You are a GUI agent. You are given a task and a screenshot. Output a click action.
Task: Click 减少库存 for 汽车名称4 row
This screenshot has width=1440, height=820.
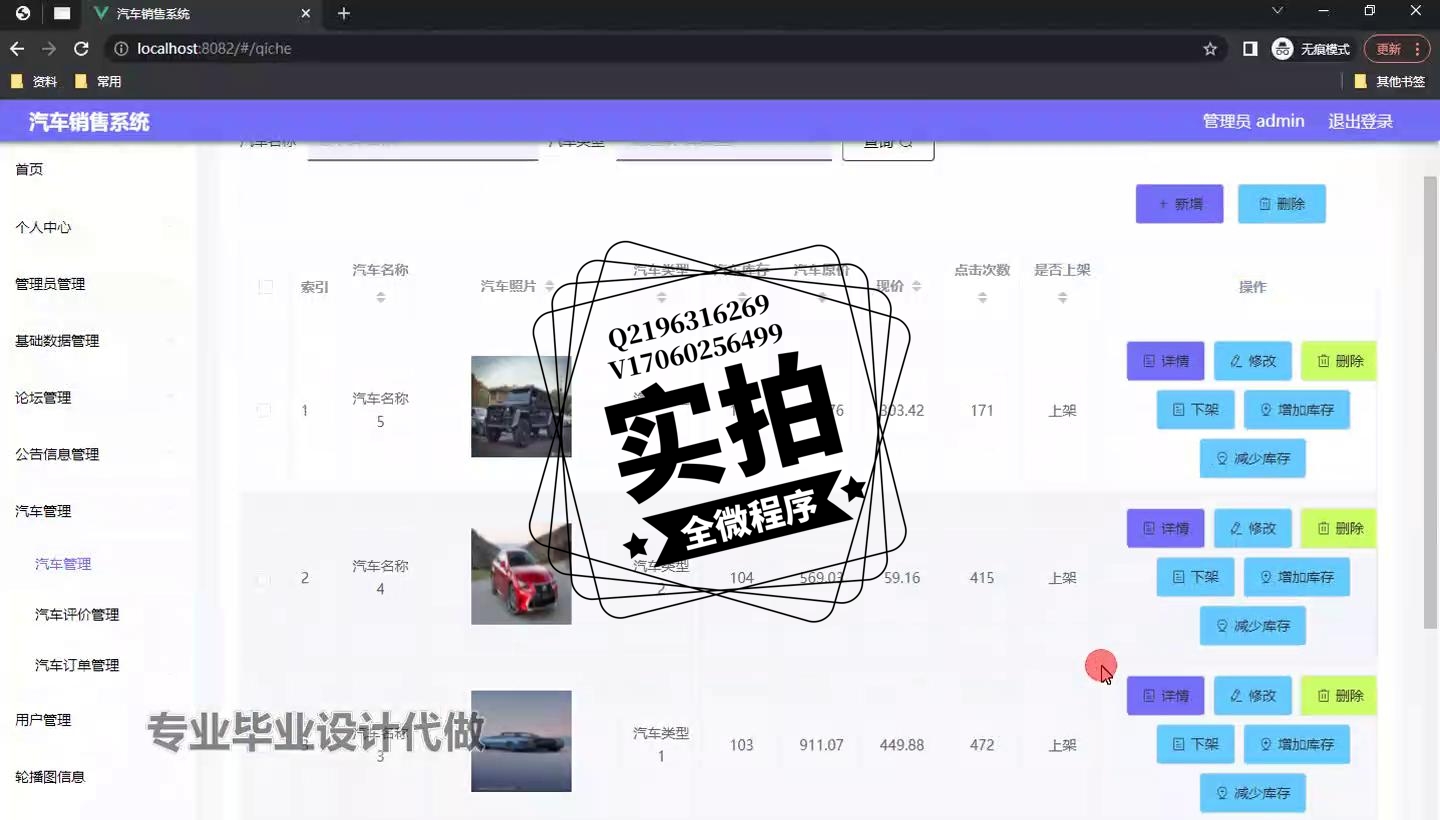coord(1252,626)
